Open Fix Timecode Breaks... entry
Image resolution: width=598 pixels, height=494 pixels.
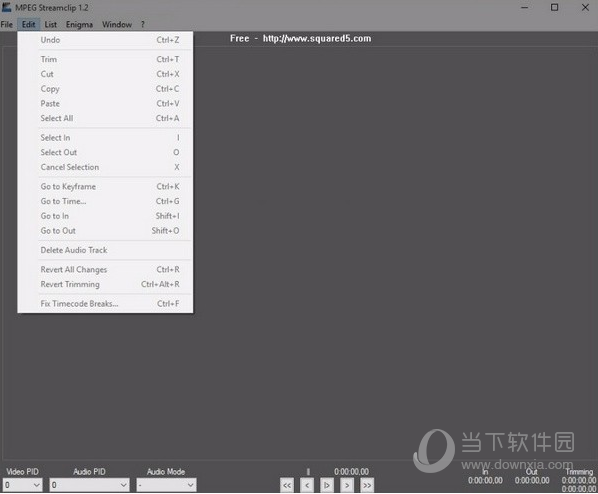tap(105, 304)
